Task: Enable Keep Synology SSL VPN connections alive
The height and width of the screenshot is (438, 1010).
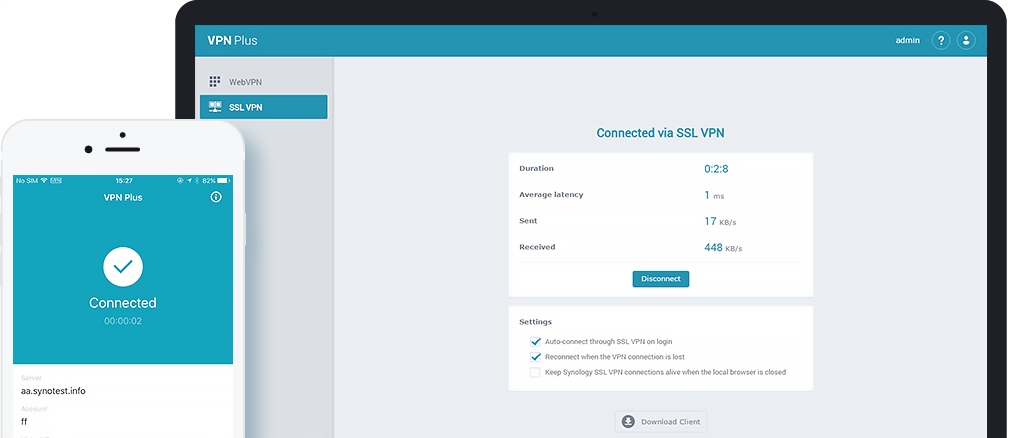Action: coord(535,372)
